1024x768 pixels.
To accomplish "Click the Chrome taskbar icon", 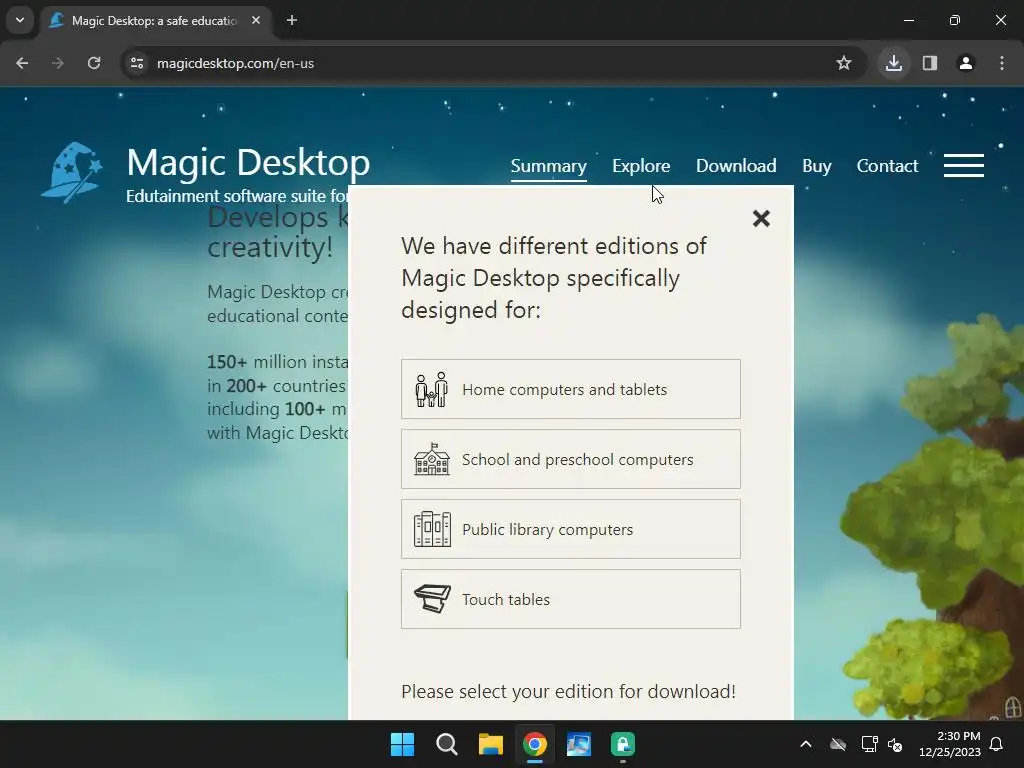I will [x=534, y=744].
